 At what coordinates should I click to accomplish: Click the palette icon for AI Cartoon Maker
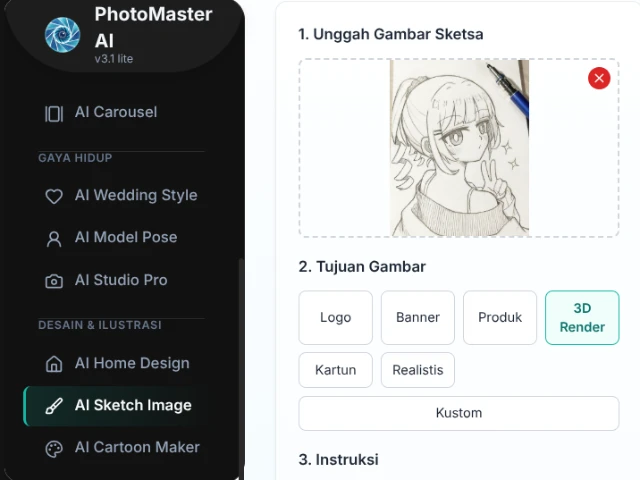(54, 449)
